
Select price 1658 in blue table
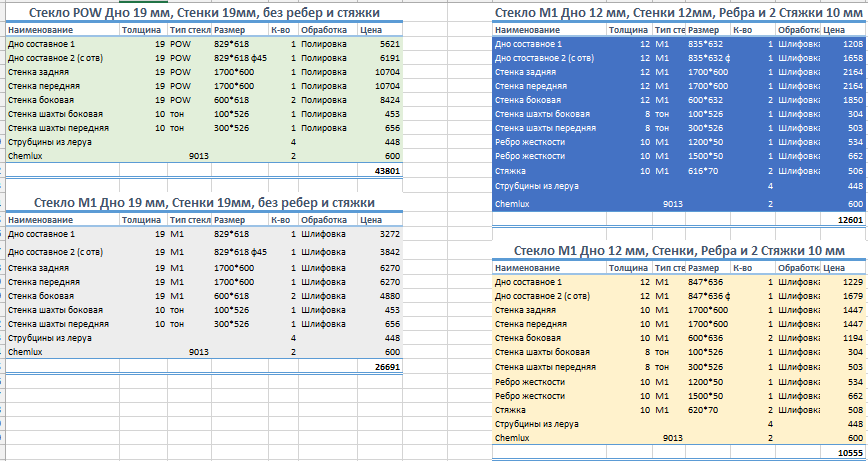coord(853,58)
